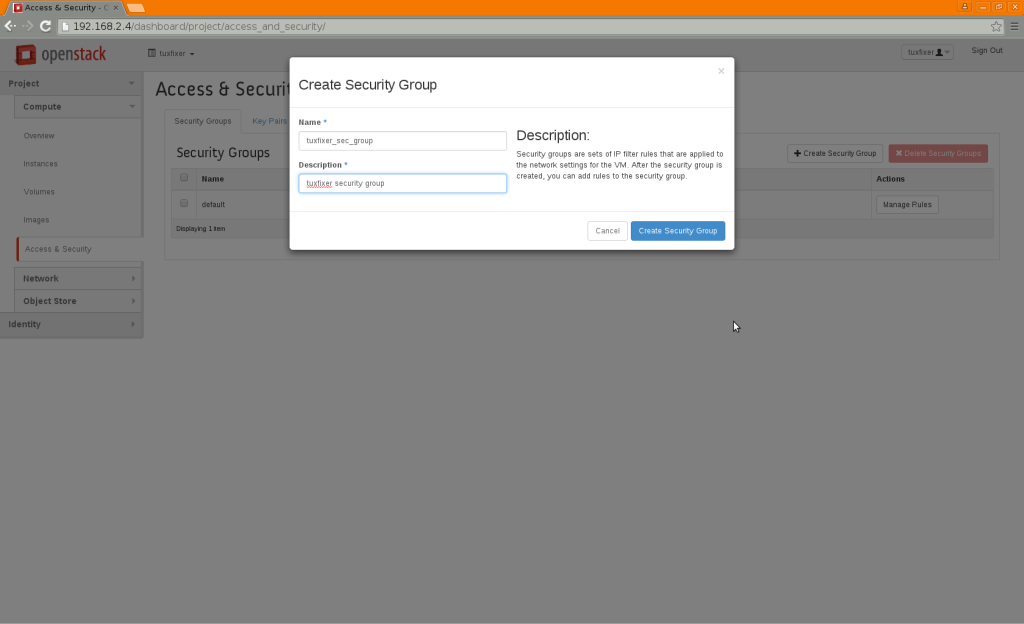The height and width of the screenshot is (624, 1024).
Task: Click the Sign Out link
Action: point(987,50)
